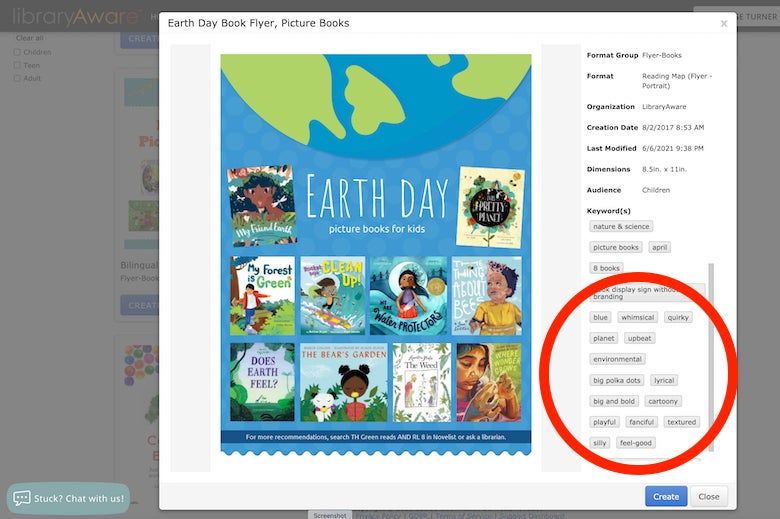Click the Clean Up! book cover
The width and height of the screenshot is (780, 519).
(x=333, y=296)
